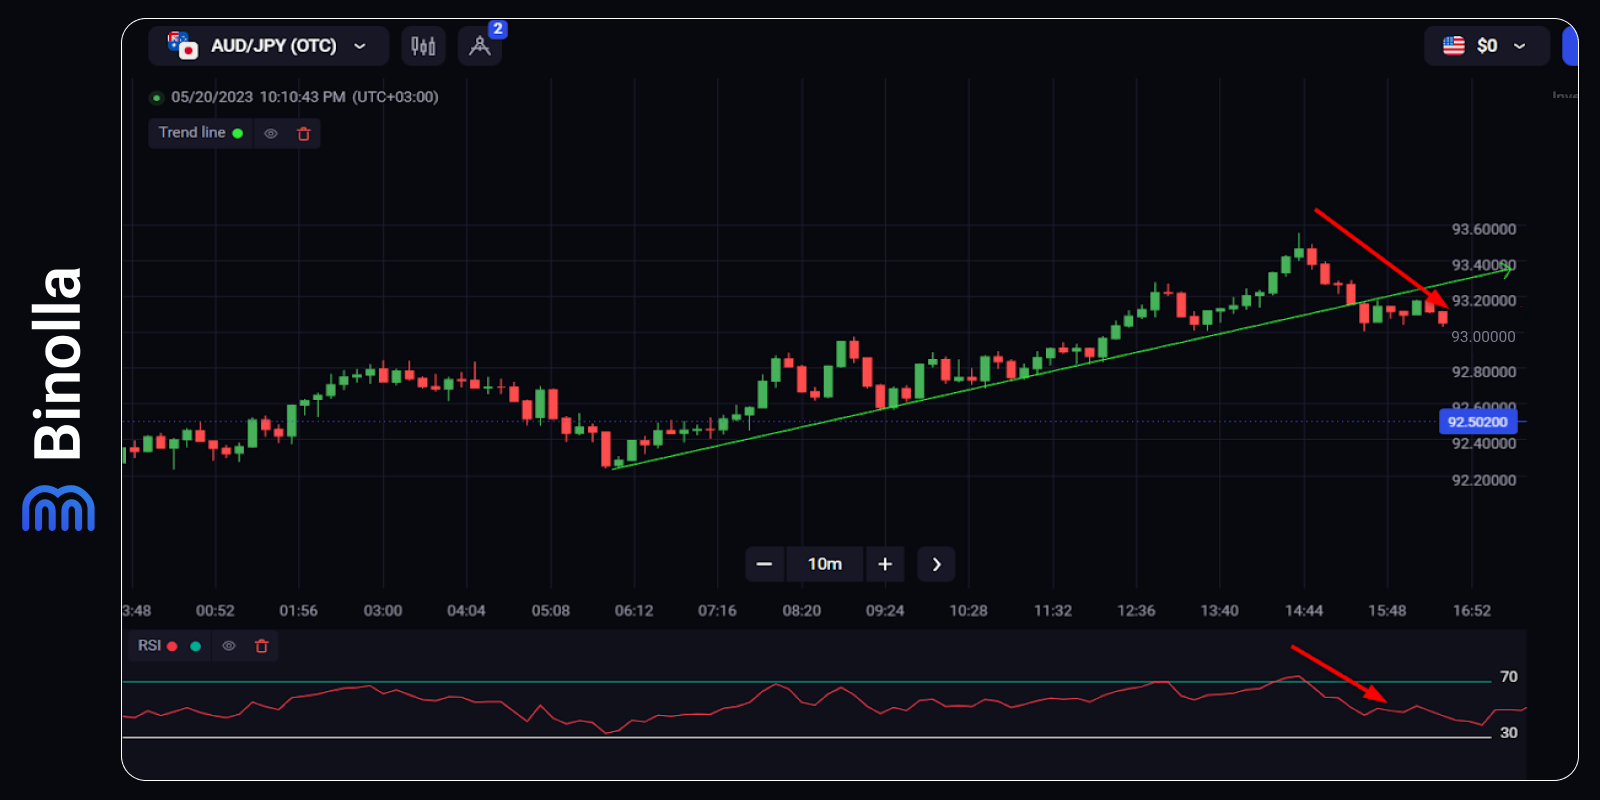Click the US flag account icon
Viewport: 1600px width, 800px height.
pyautogui.click(x=1453, y=46)
